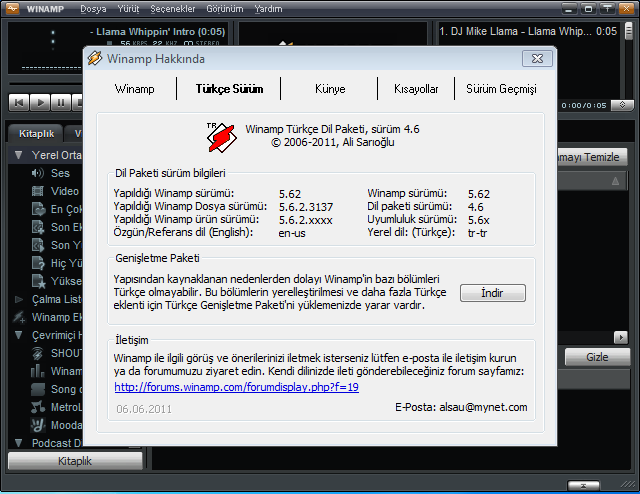Click the column sort arrow under Temizle
This screenshot has height=494, width=640.
[615, 181]
